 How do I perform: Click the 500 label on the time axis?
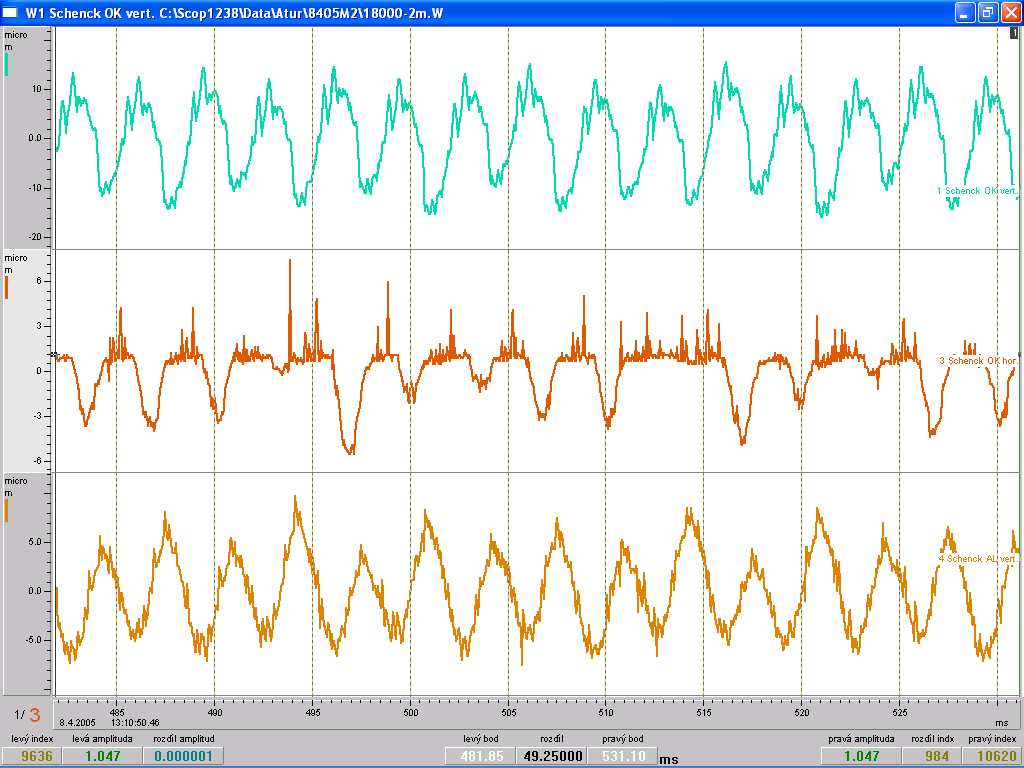[x=411, y=712]
